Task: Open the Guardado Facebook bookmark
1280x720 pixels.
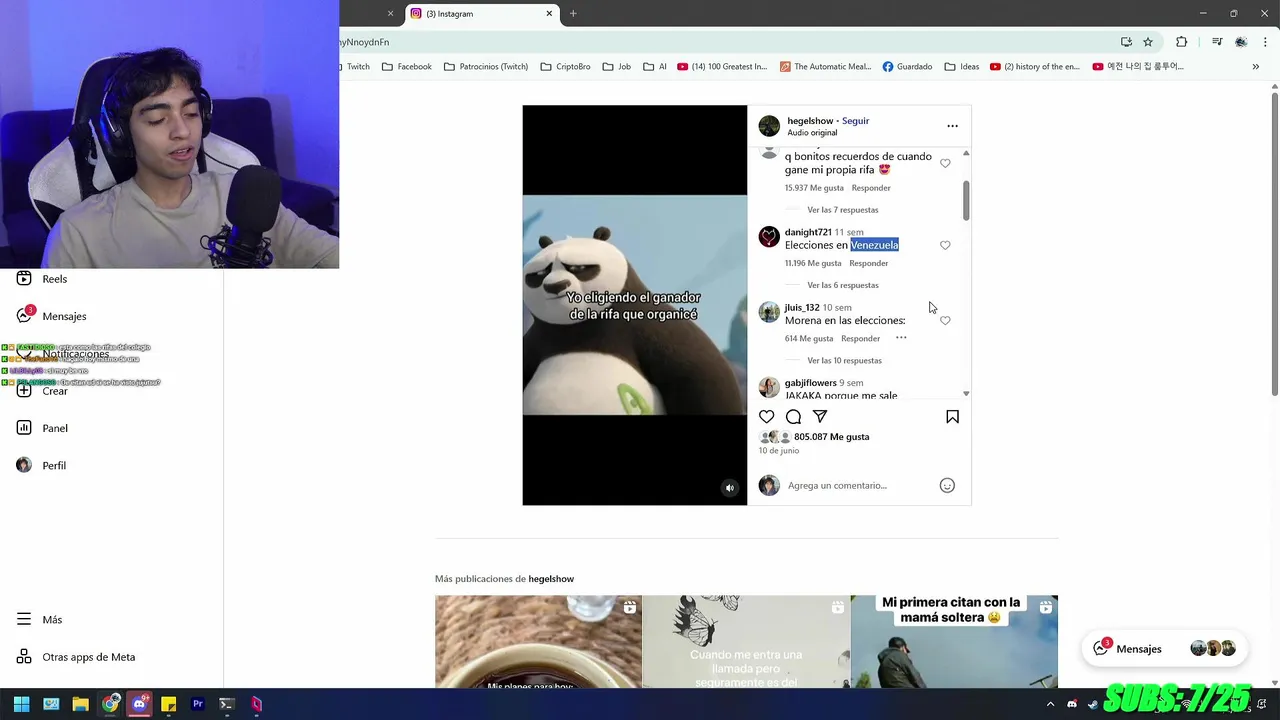Action: (x=906, y=67)
